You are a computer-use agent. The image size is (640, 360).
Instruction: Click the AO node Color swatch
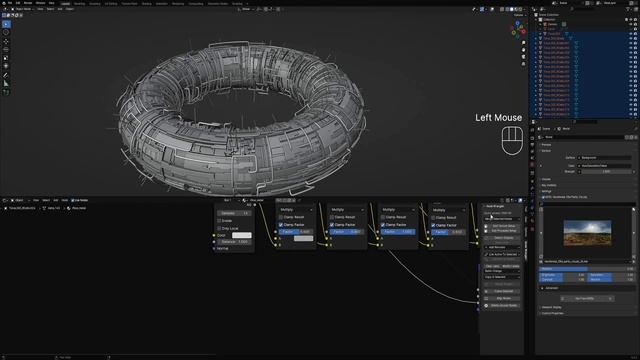point(242,235)
